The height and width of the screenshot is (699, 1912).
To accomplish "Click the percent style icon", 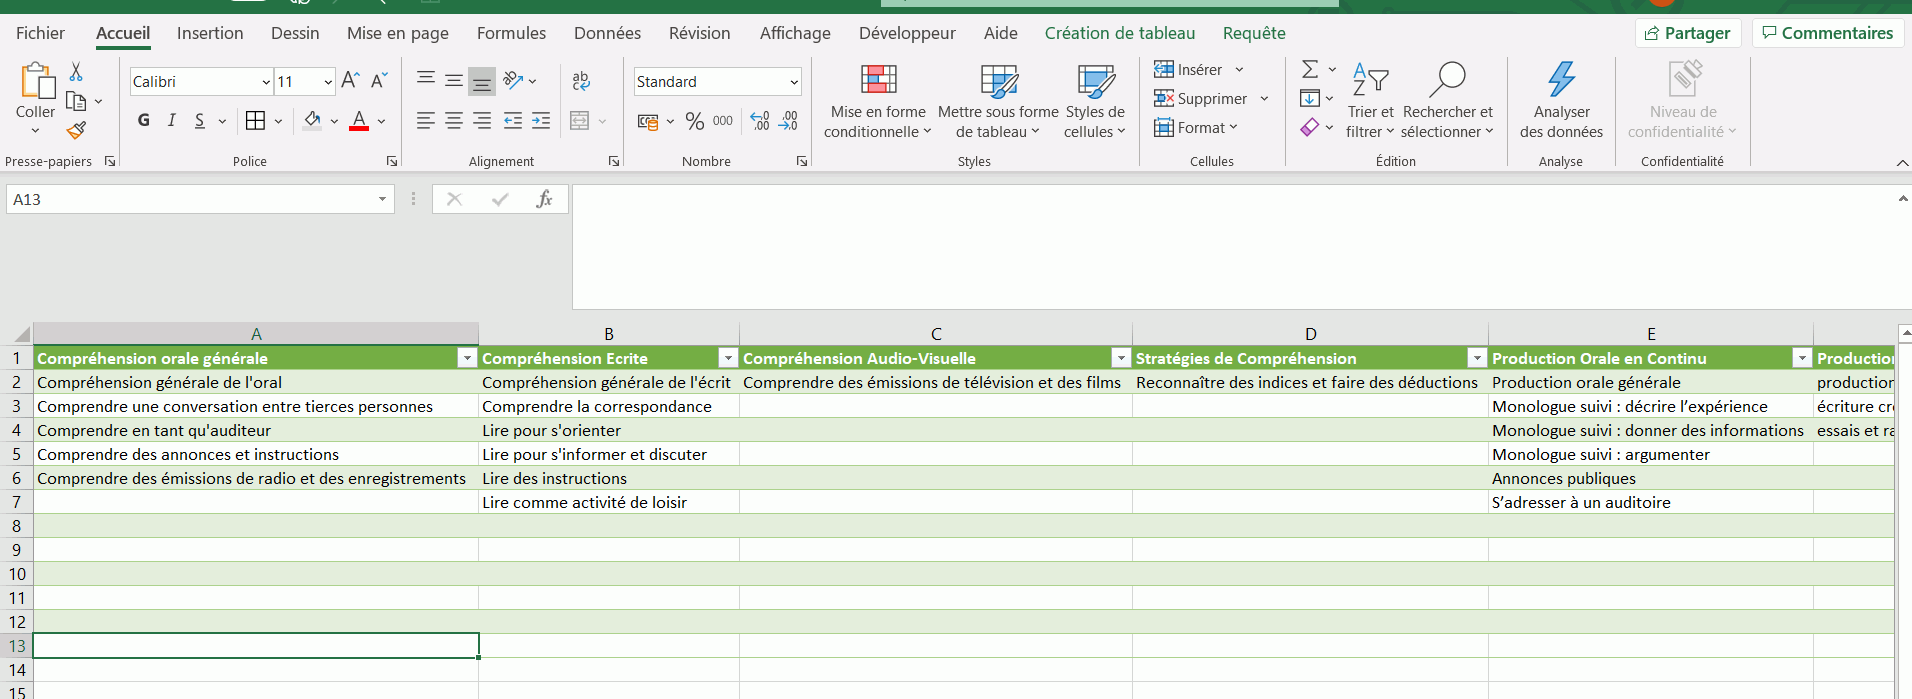I will (694, 121).
